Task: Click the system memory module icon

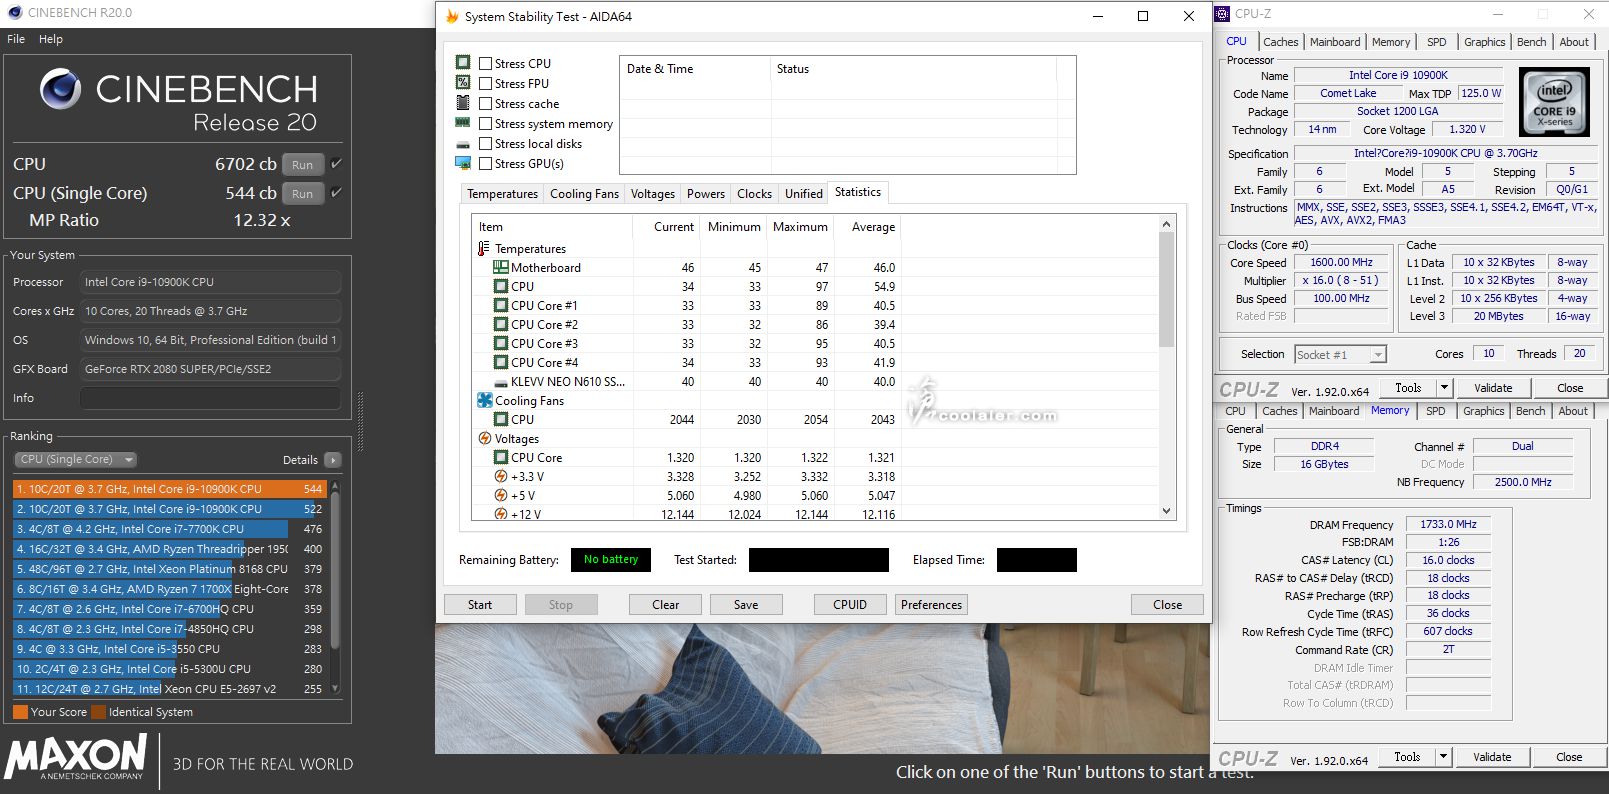Action: [x=463, y=122]
